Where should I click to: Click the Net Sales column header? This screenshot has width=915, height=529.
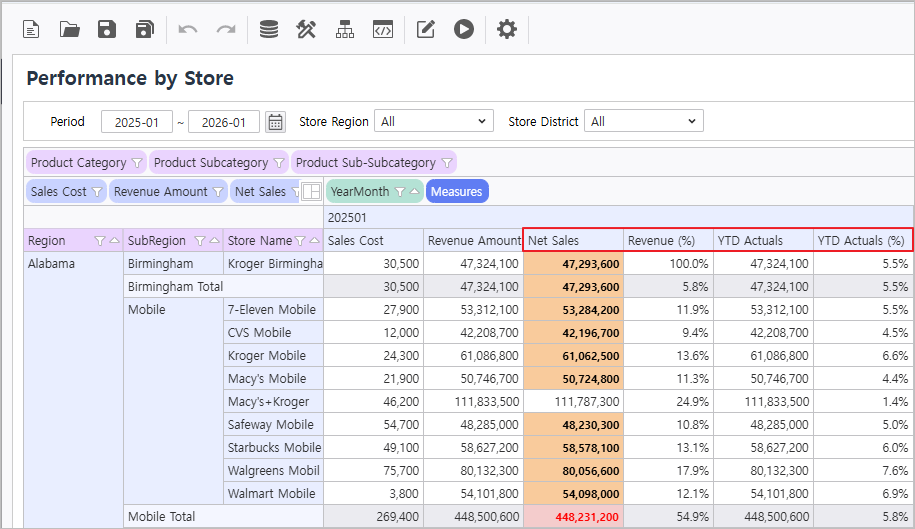tap(572, 241)
